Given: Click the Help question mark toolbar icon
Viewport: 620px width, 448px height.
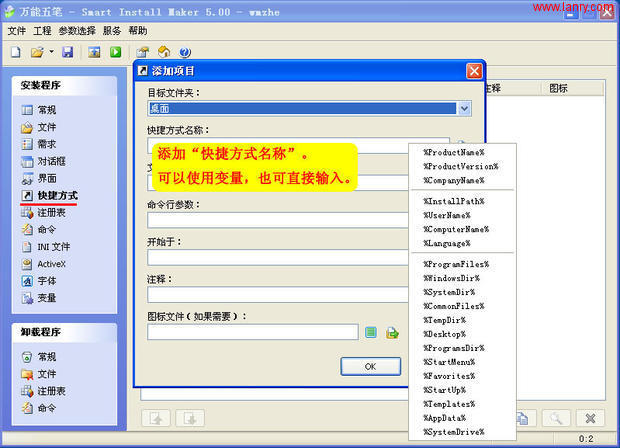Looking at the screenshot, I should (x=185, y=52).
